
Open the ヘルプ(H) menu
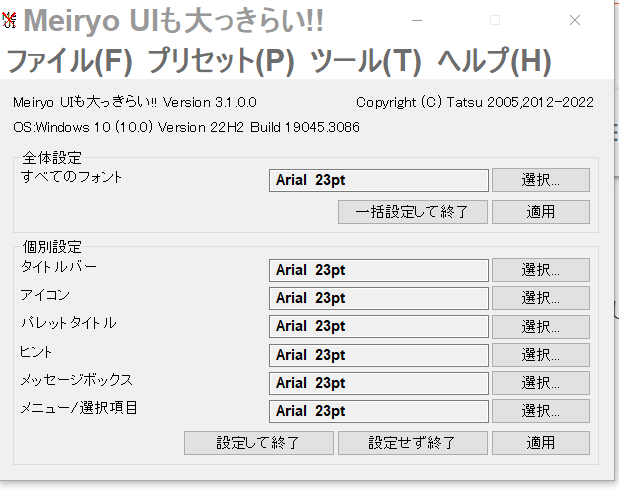[494, 61]
